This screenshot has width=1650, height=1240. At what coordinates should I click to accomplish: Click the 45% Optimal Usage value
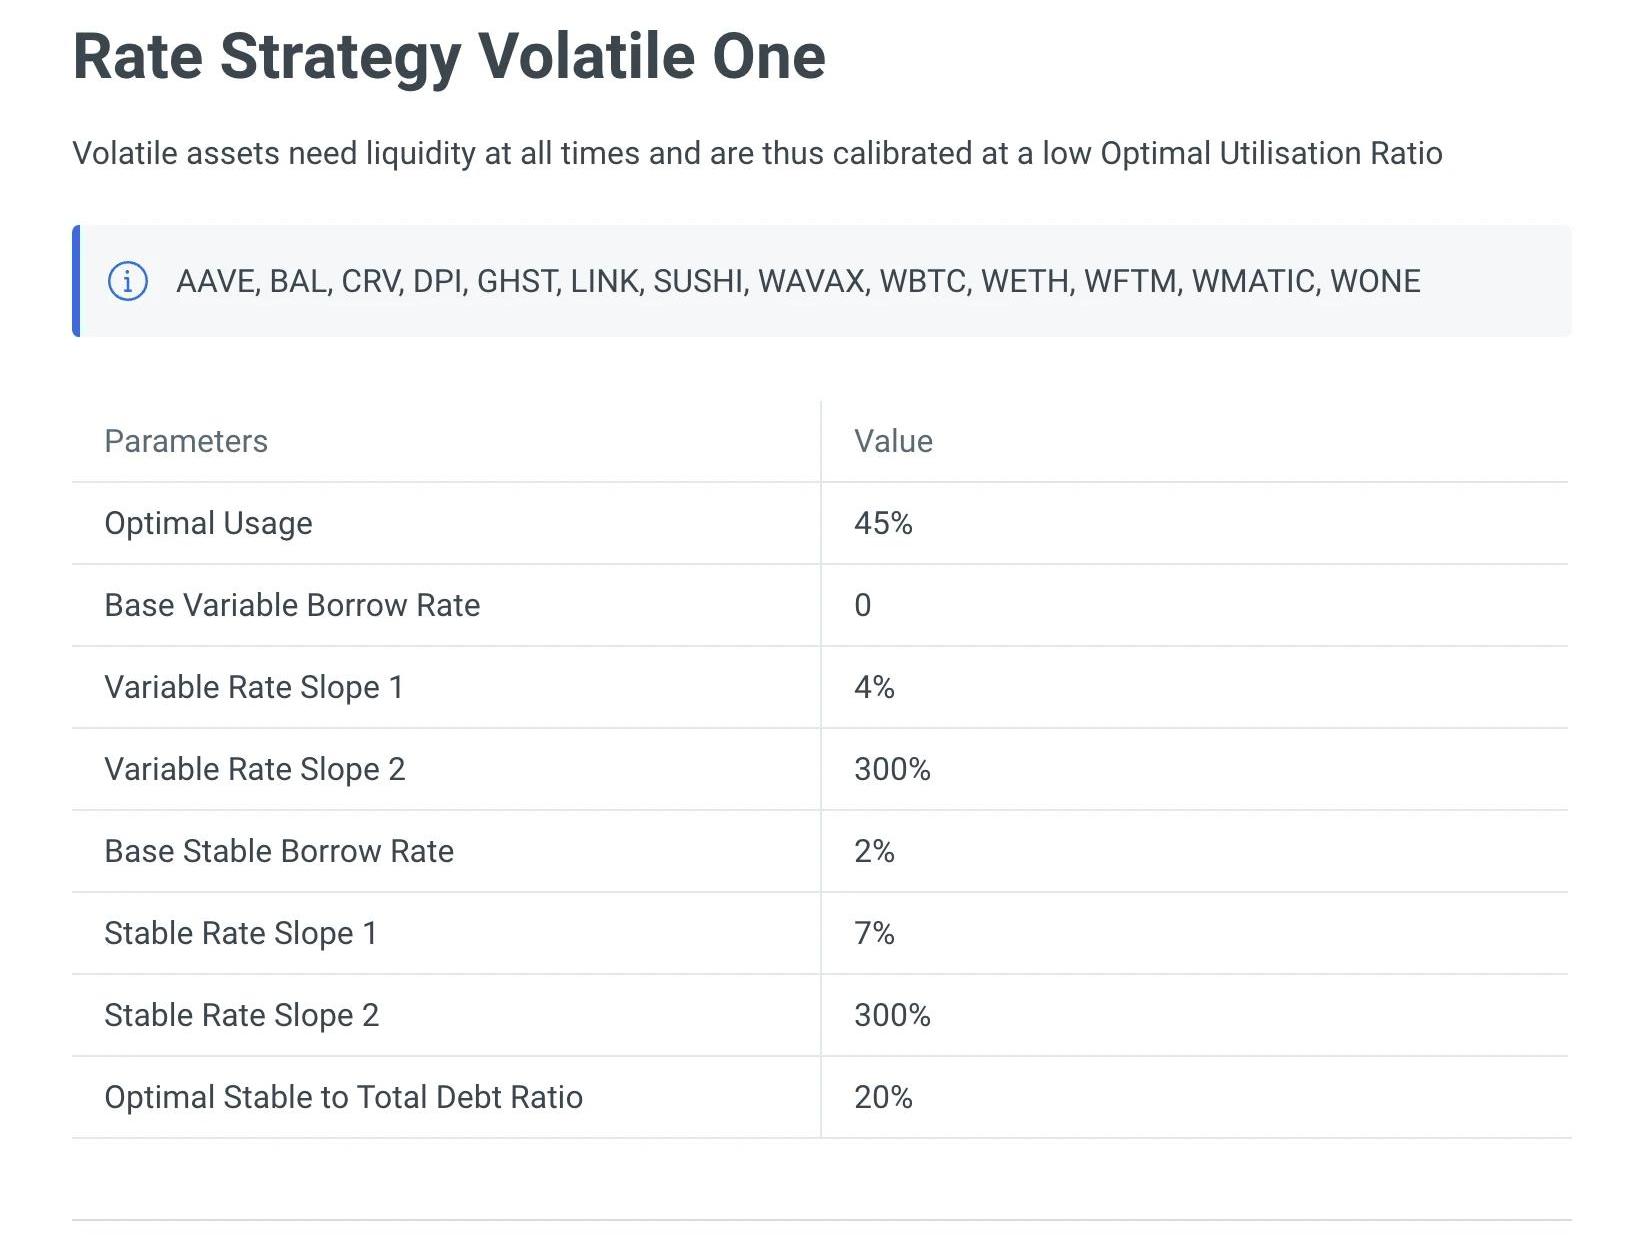click(883, 523)
